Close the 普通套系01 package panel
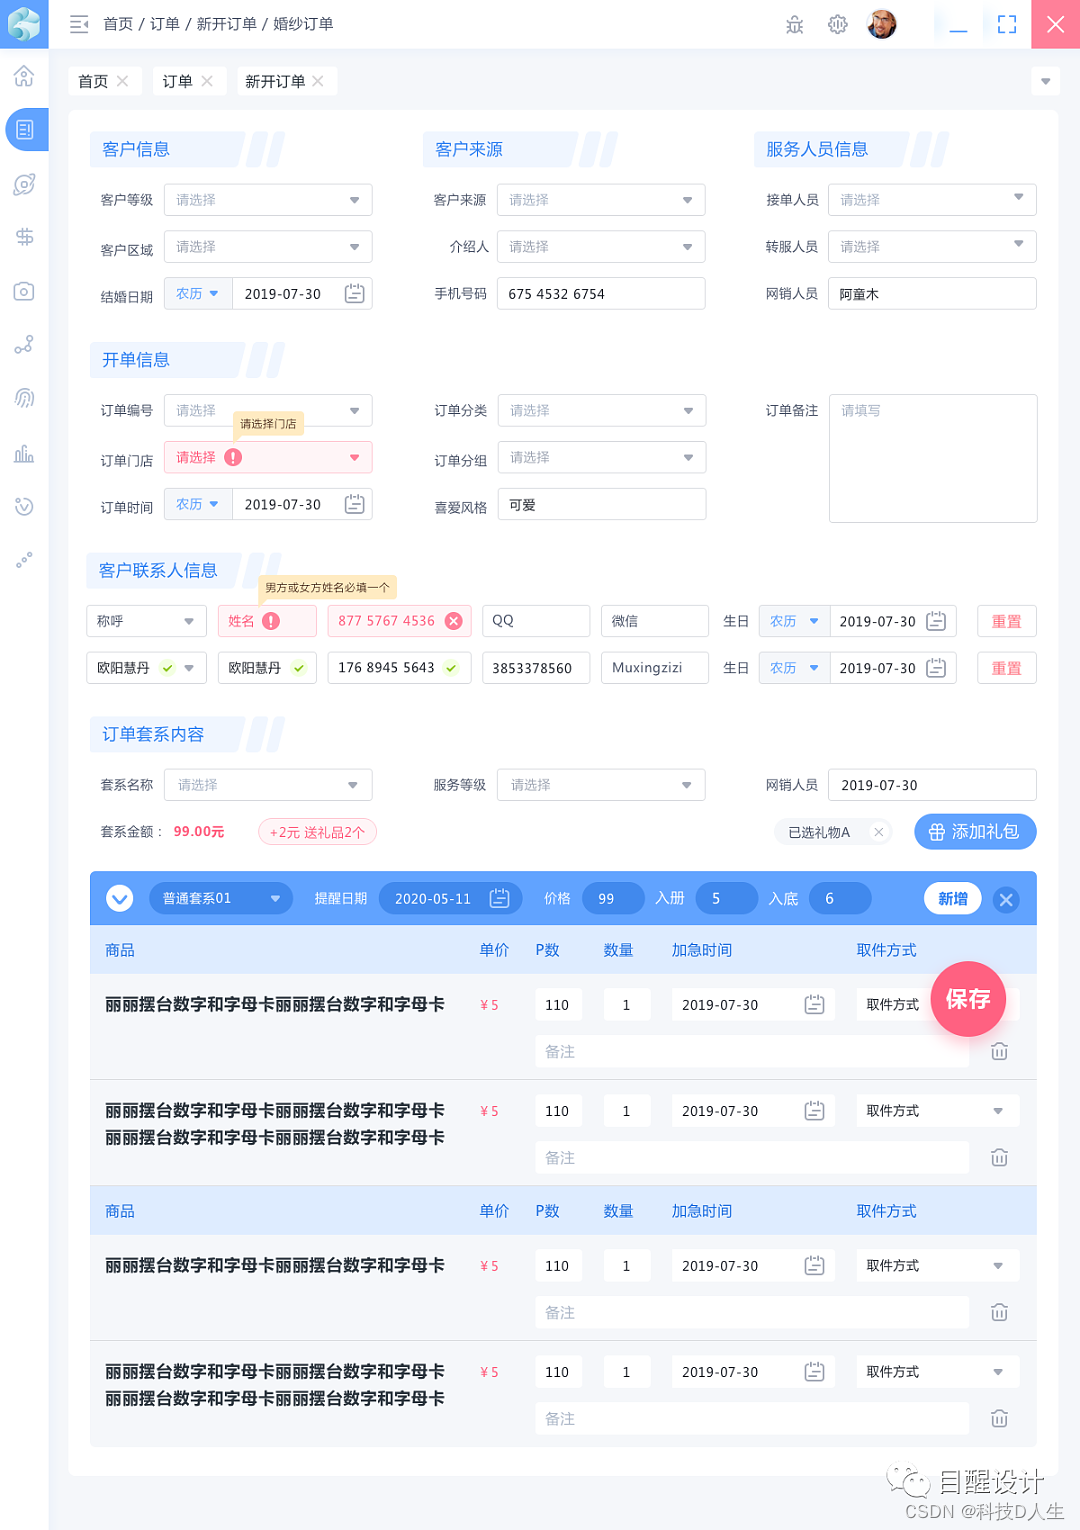Image resolution: width=1080 pixels, height=1530 pixels. click(x=1006, y=899)
